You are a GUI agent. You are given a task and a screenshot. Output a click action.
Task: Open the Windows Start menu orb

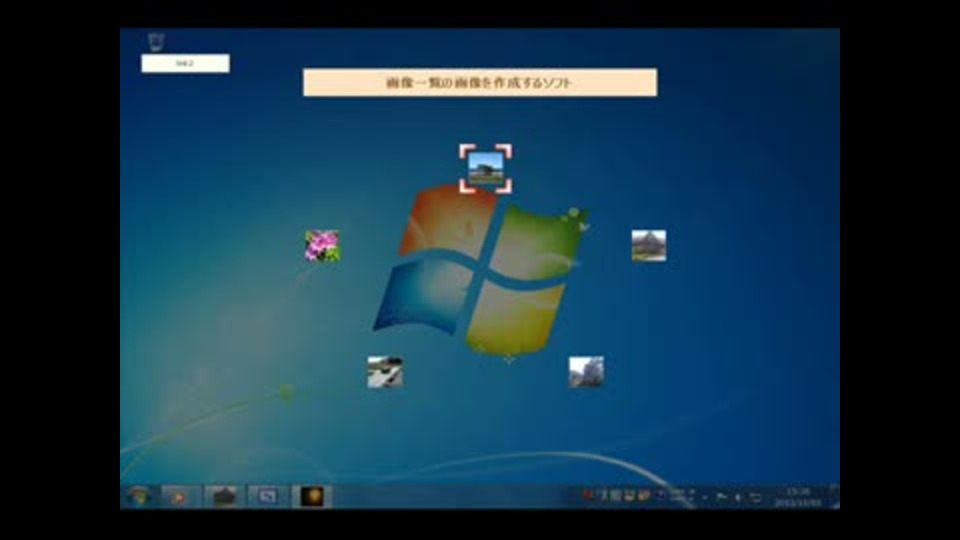pos(139,496)
